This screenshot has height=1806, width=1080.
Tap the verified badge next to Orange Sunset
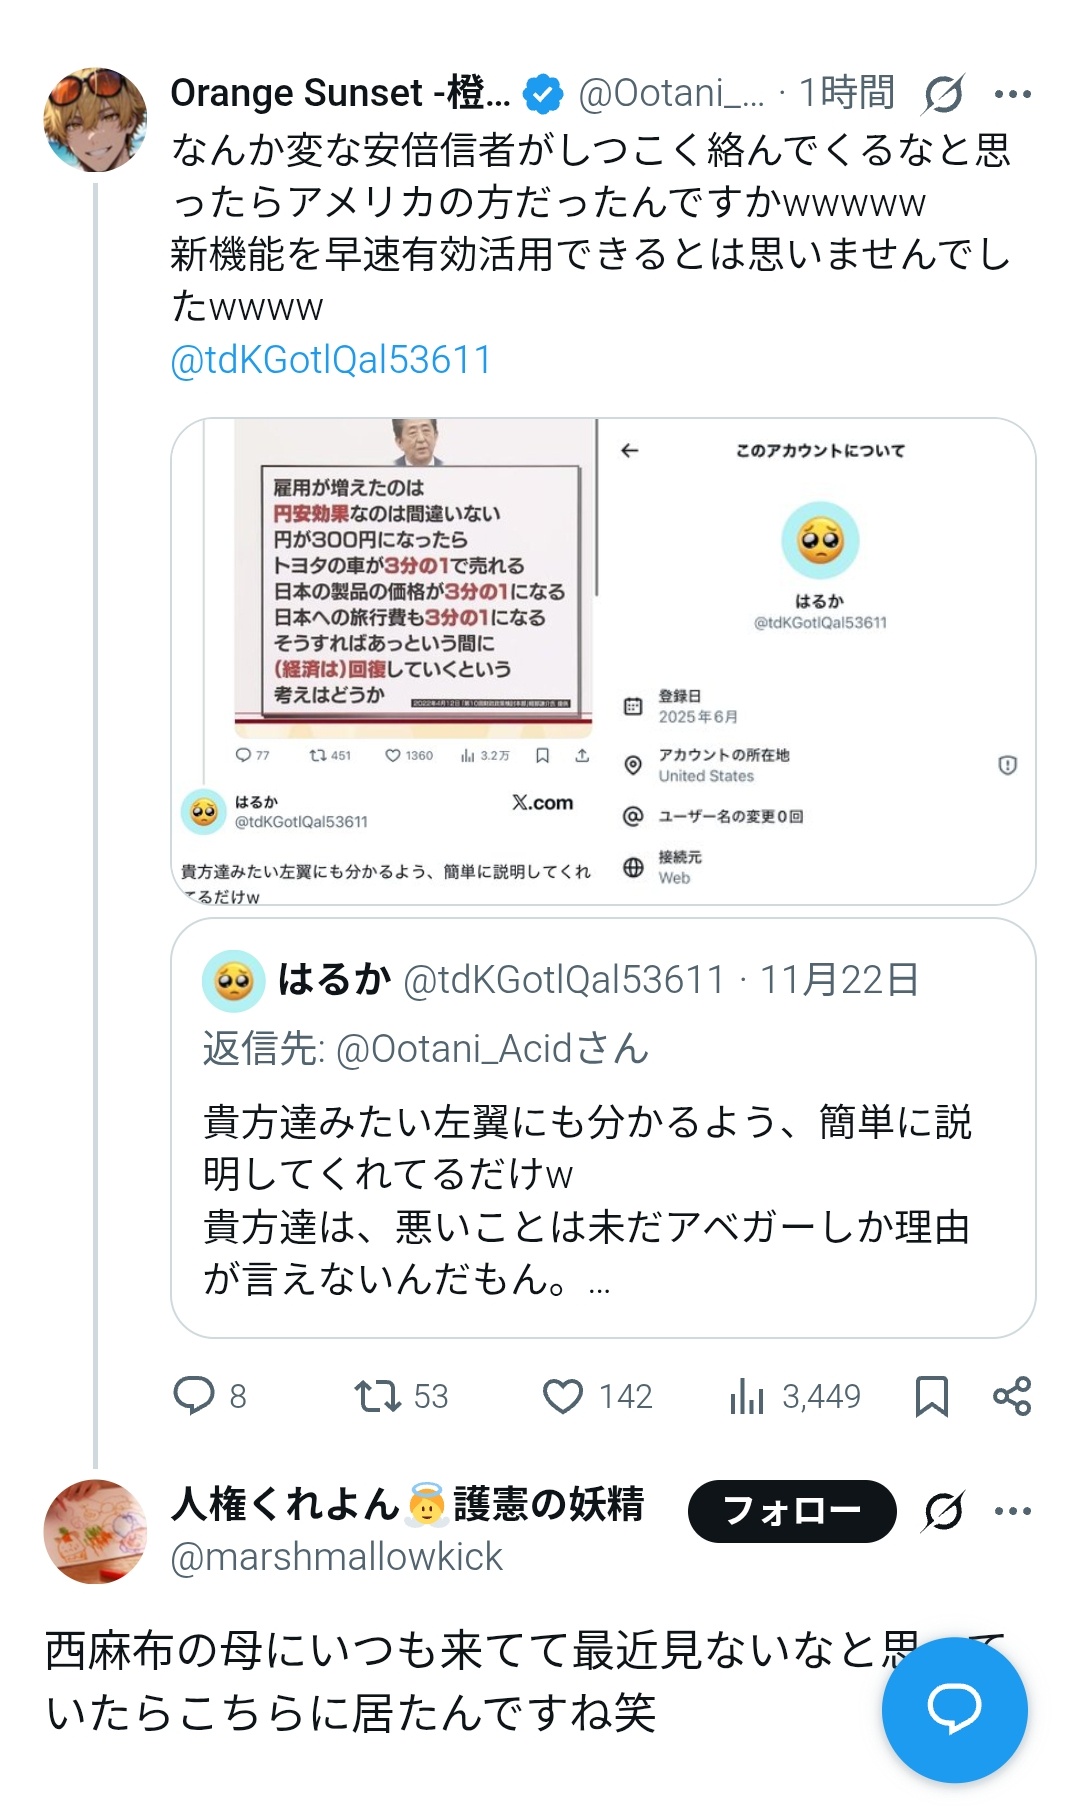point(543,94)
